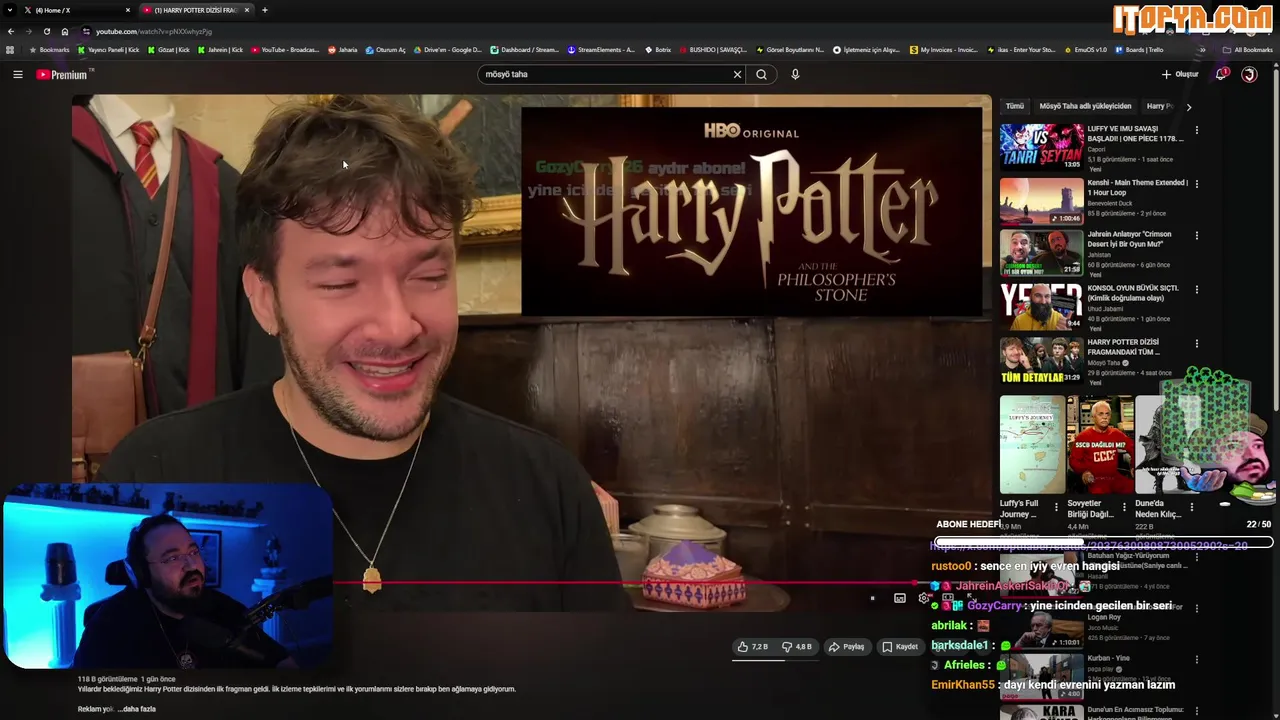Toggle theater mode in player

point(948,598)
